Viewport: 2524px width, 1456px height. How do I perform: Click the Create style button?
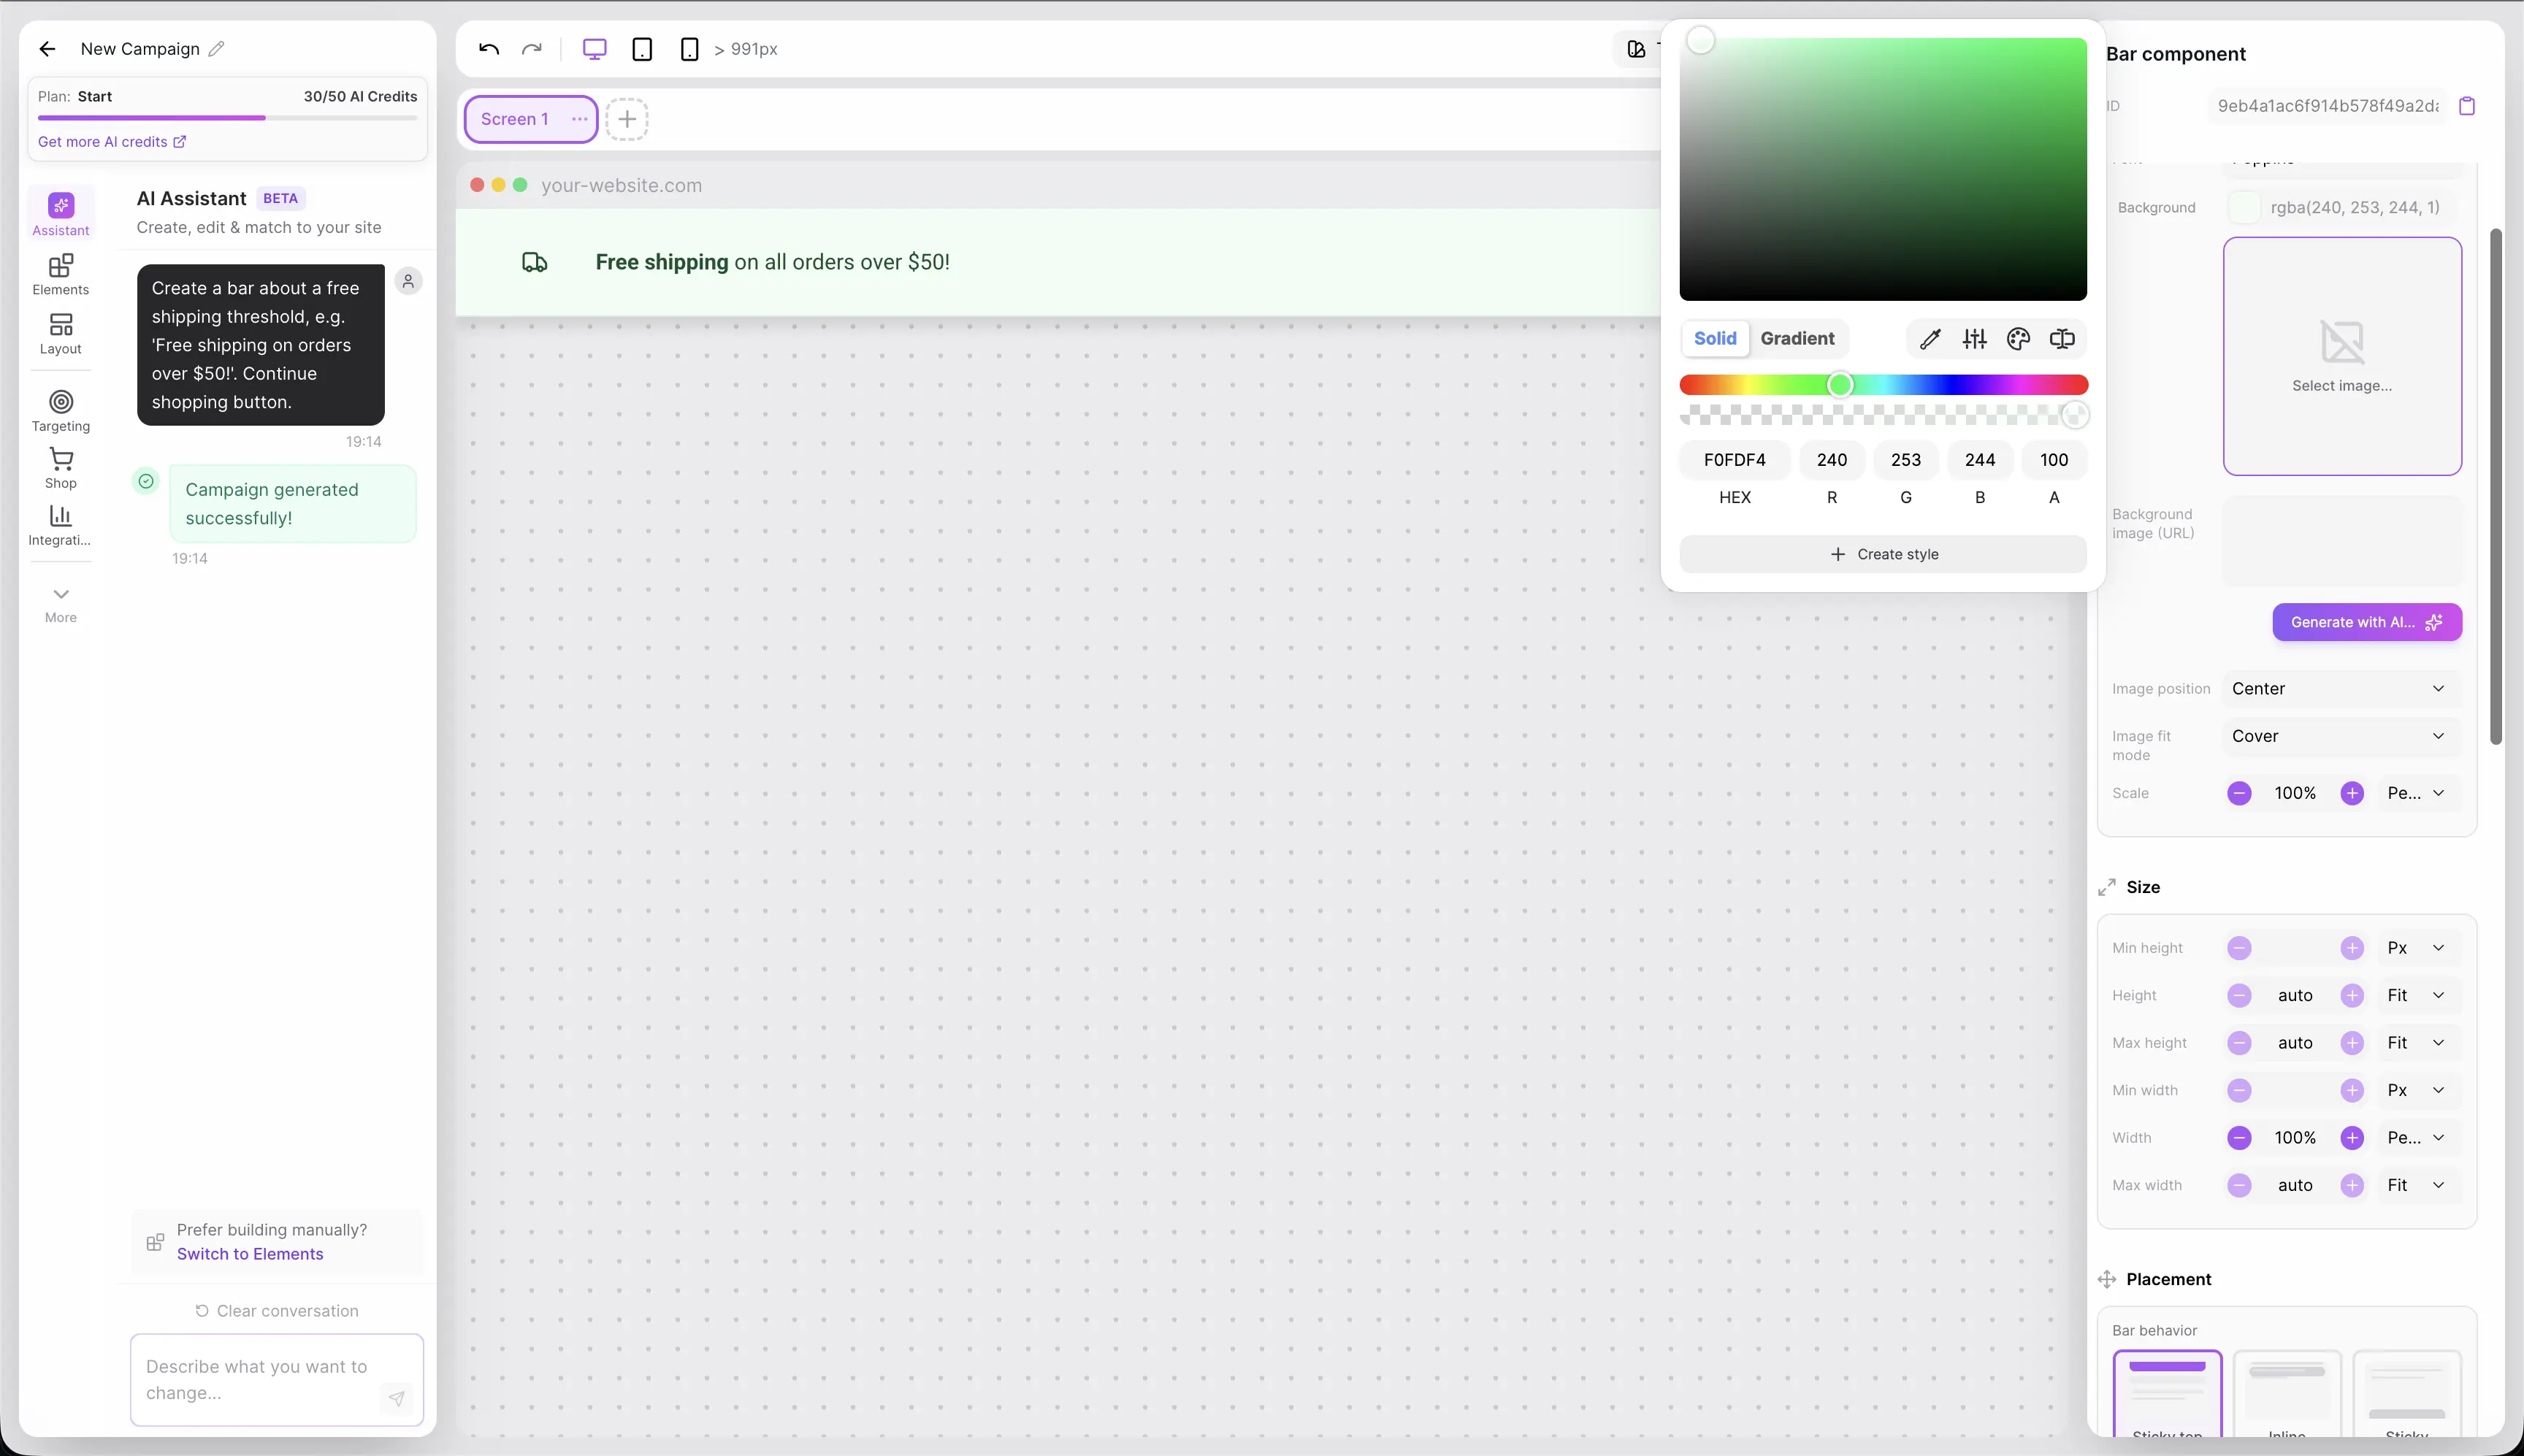(x=1882, y=554)
